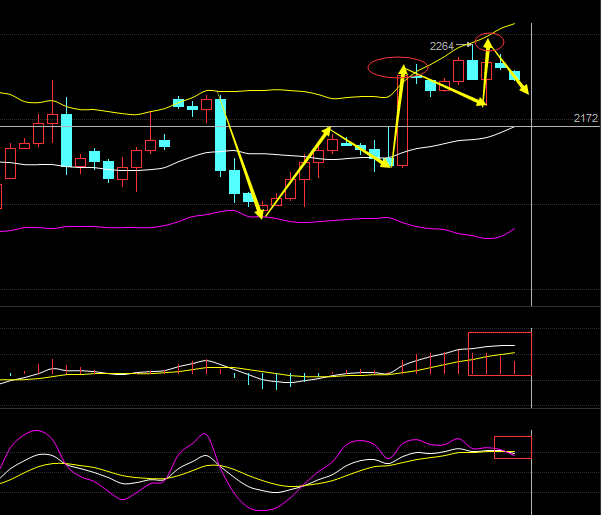This screenshot has width=601, height=515.
Task: Click the red rectangle in the MACD panel
Action: click(x=499, y=353)
